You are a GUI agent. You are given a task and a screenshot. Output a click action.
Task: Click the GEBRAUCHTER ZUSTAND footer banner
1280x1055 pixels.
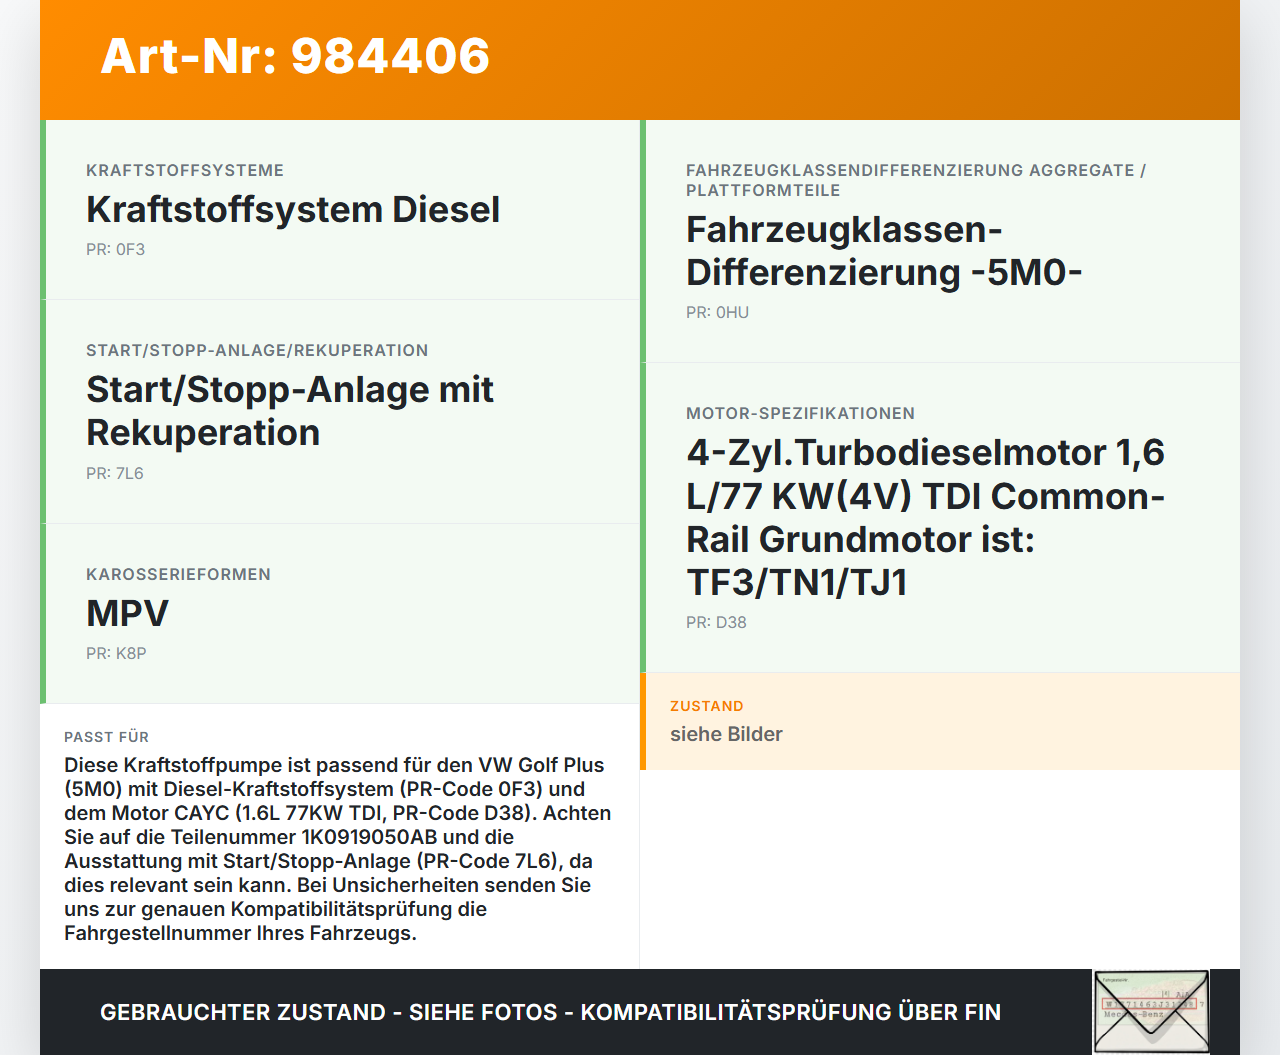[x=550, y=1012]
